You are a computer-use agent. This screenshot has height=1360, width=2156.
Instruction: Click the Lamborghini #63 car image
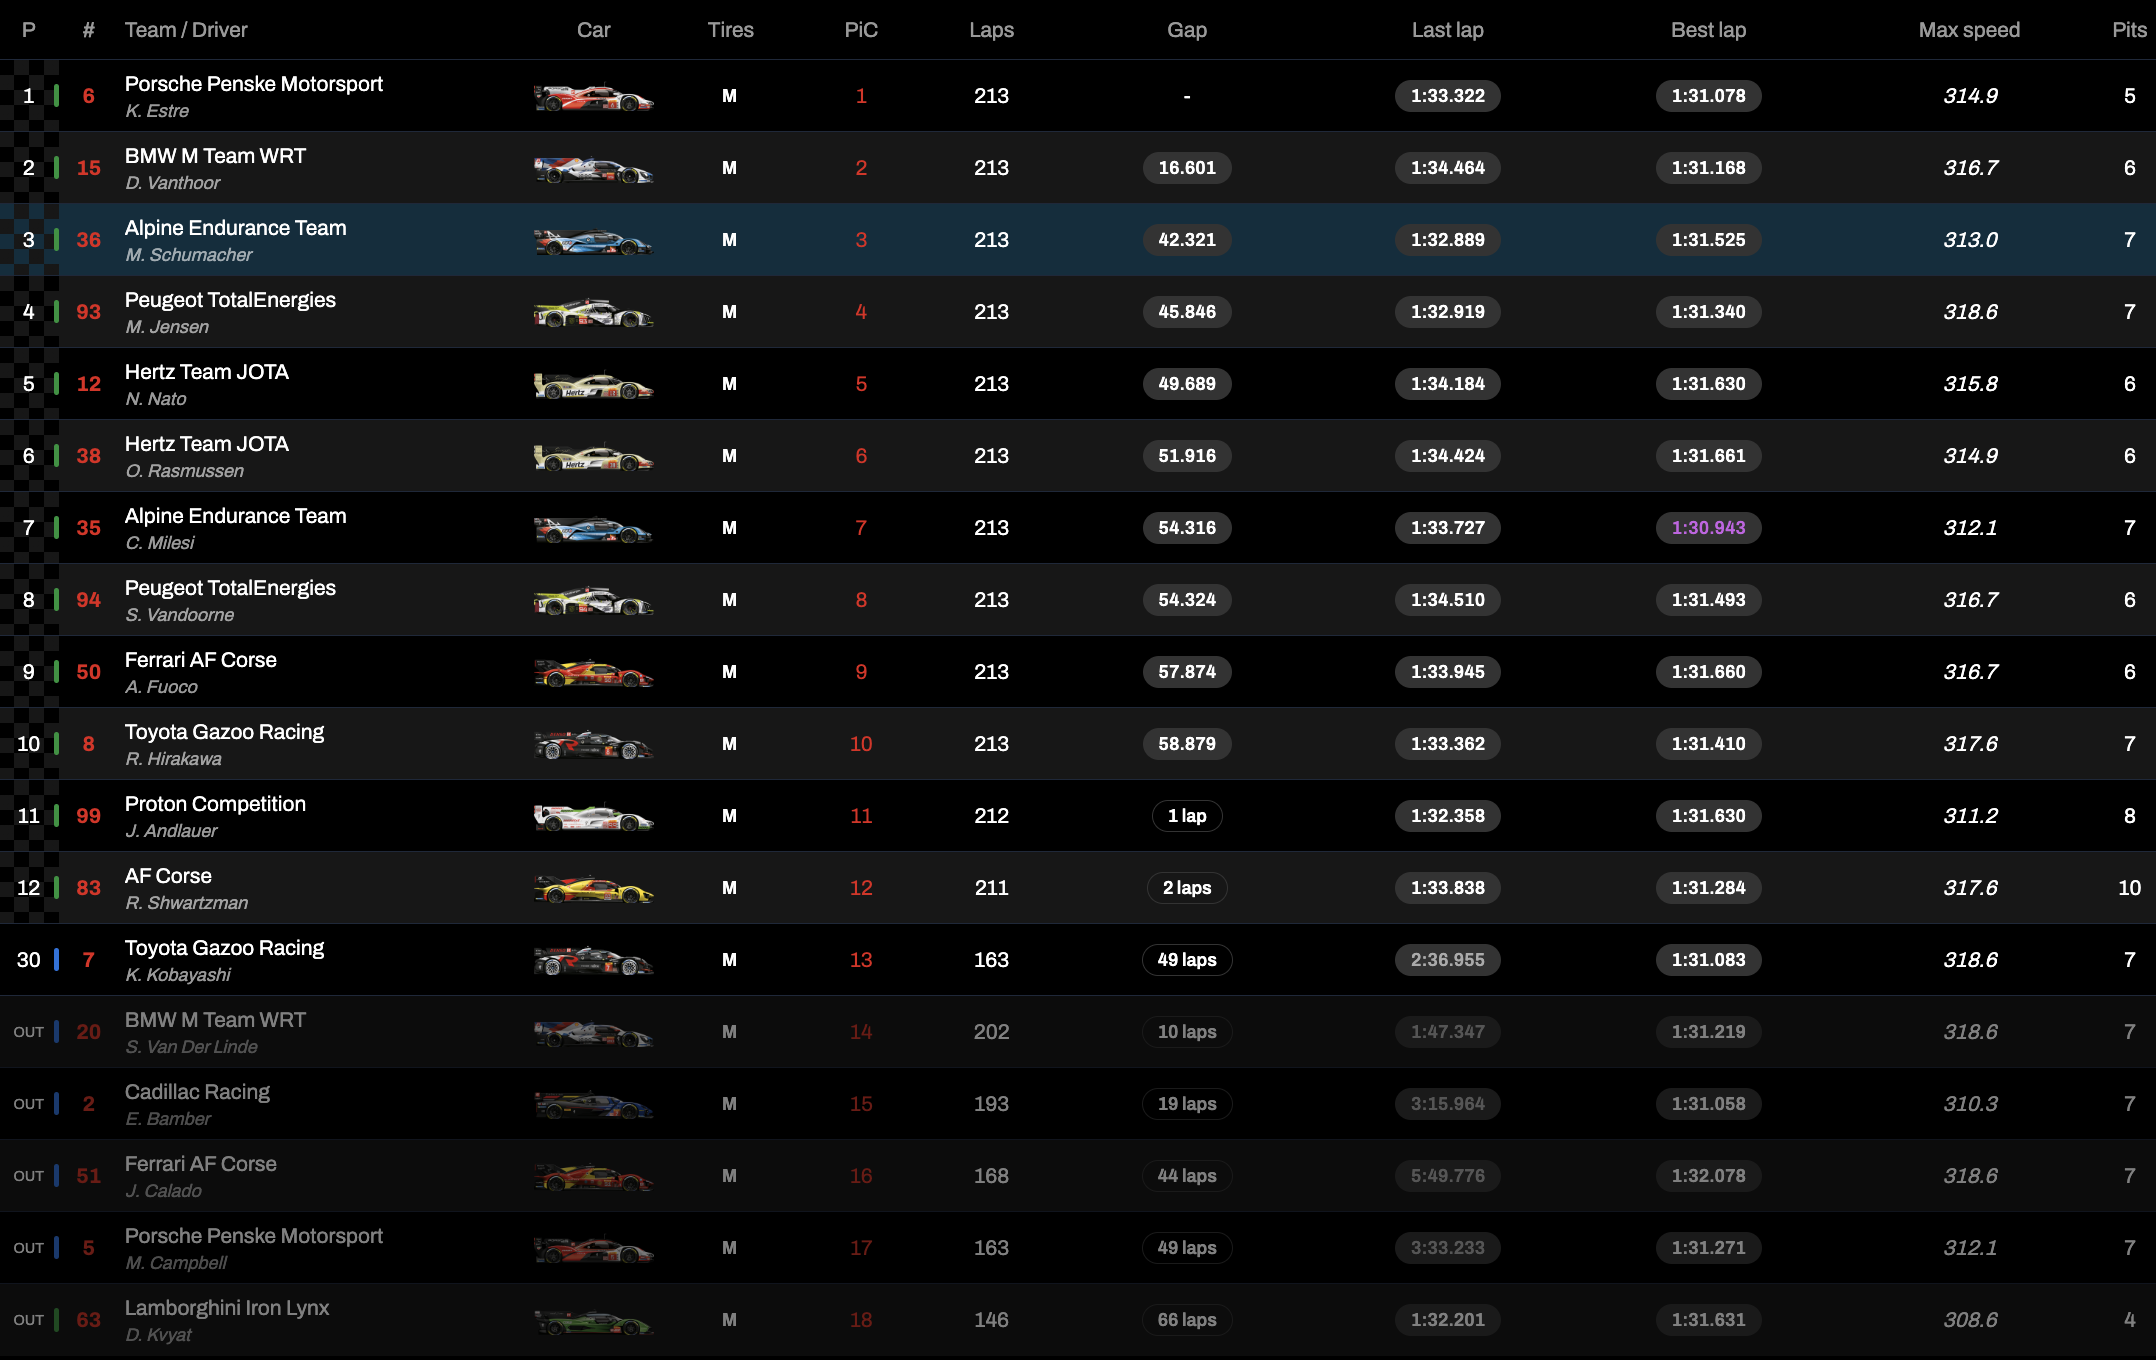tap(594, 1321)
